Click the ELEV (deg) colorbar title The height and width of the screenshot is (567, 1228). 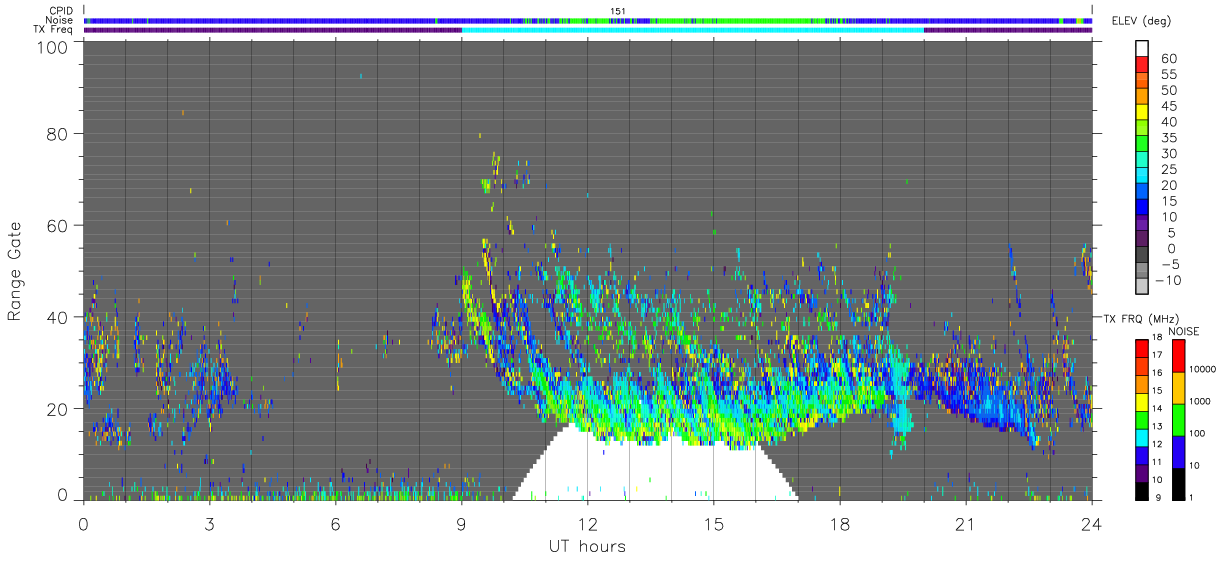coord(1141,21)
